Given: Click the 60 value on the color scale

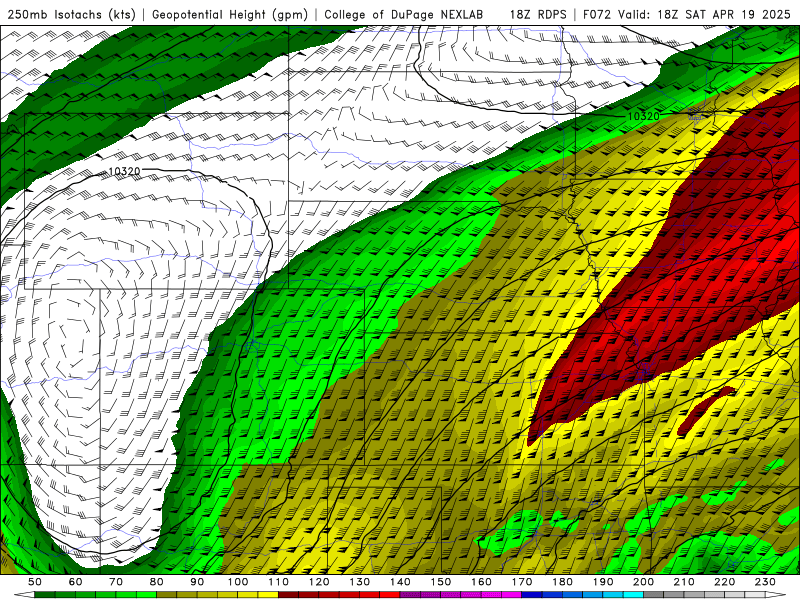Looking at the screenshot, I should [x=76, y=582].
